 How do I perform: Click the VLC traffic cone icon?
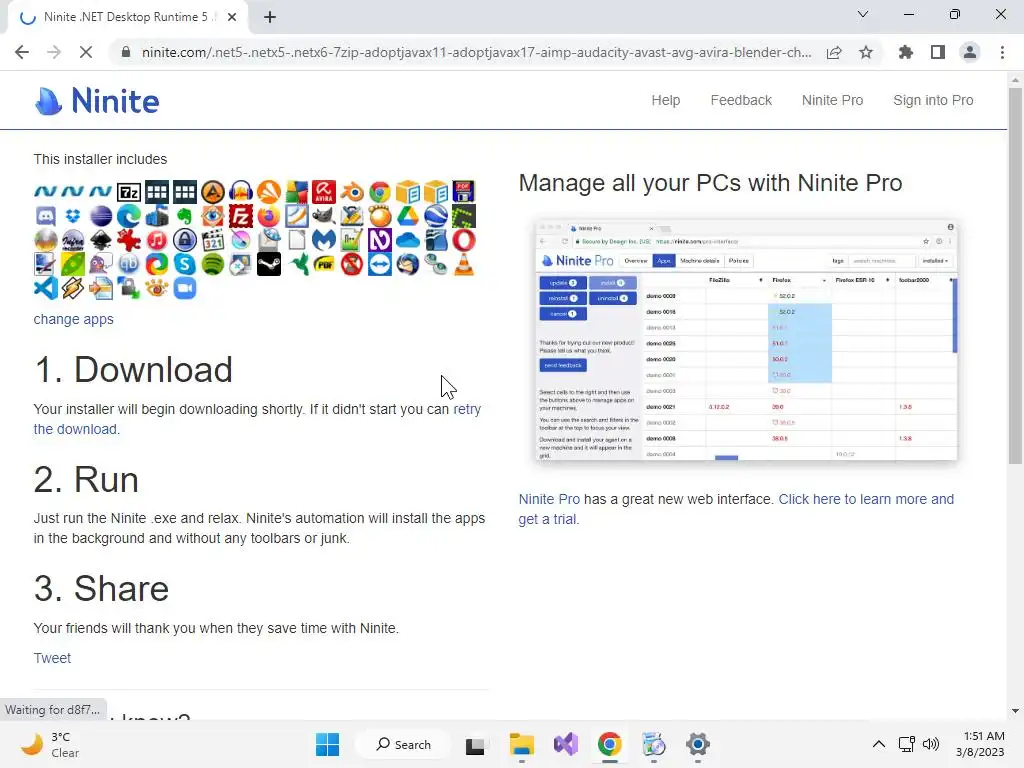point(464,264)
